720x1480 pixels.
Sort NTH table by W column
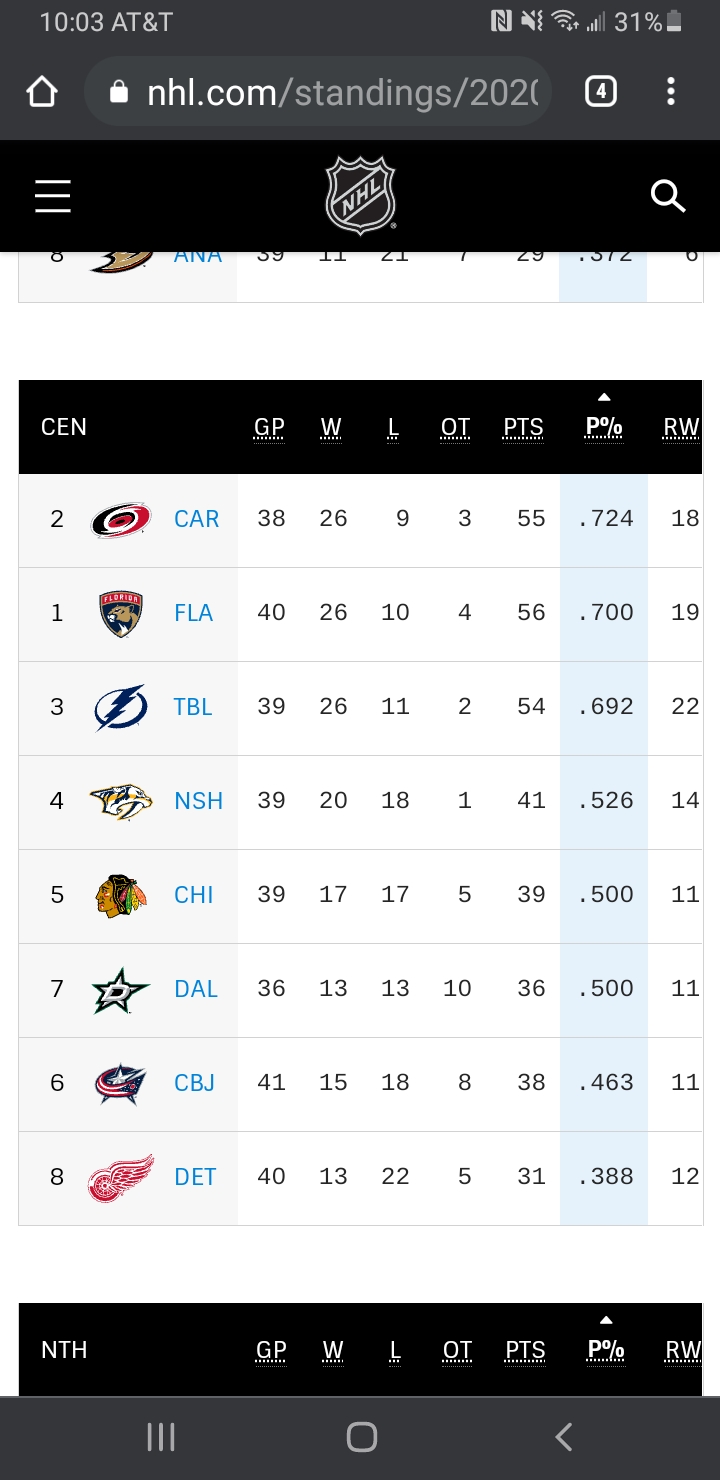pyautogui.click(x=333, y=1351)
